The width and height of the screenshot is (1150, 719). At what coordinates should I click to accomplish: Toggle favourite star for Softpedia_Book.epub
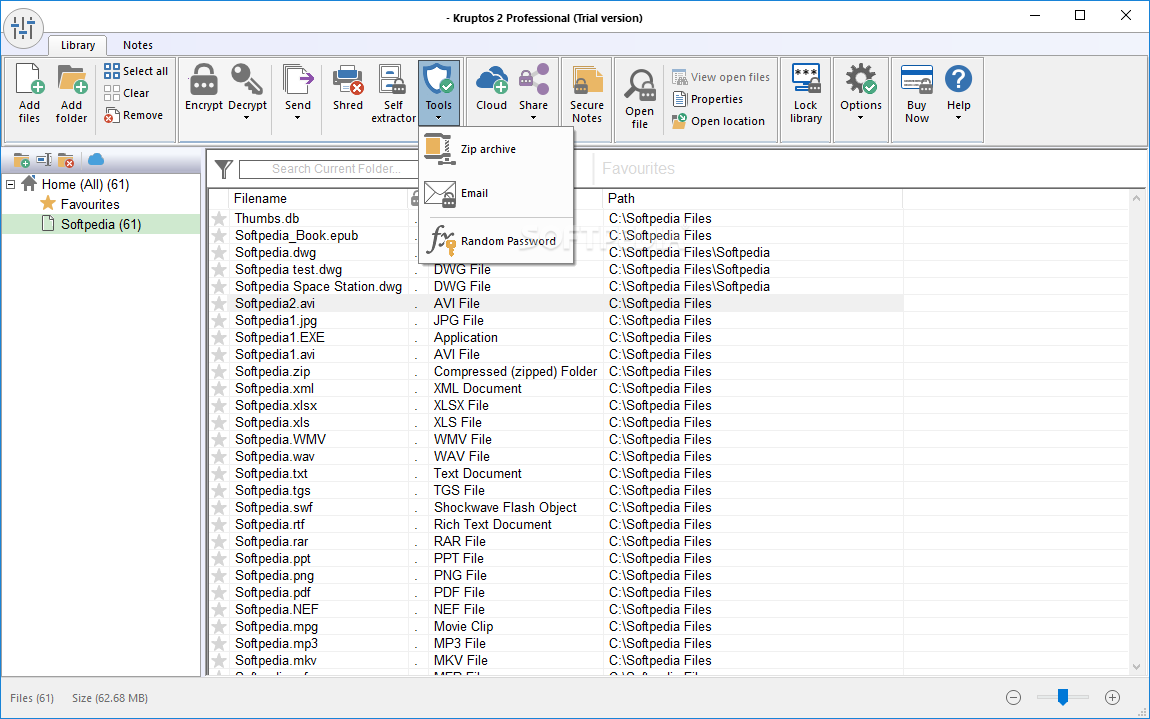(219, 236)
